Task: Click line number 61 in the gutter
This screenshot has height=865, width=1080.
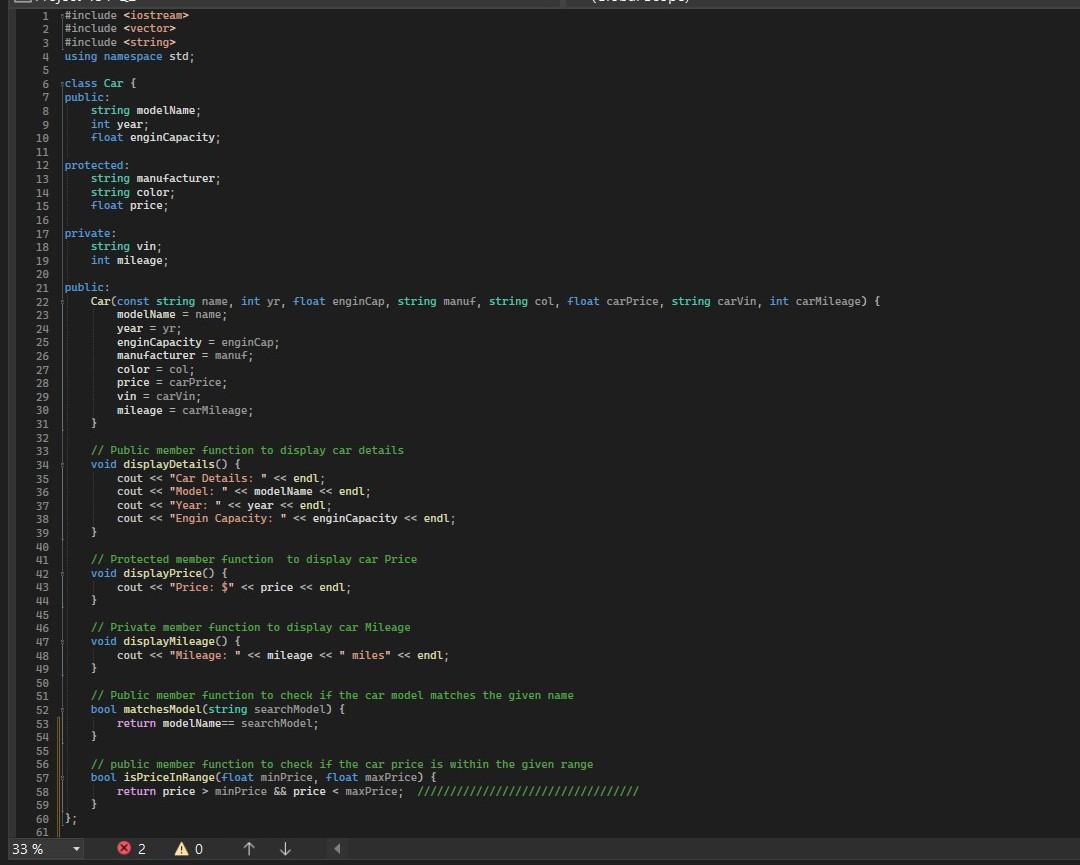Action: 42,832
